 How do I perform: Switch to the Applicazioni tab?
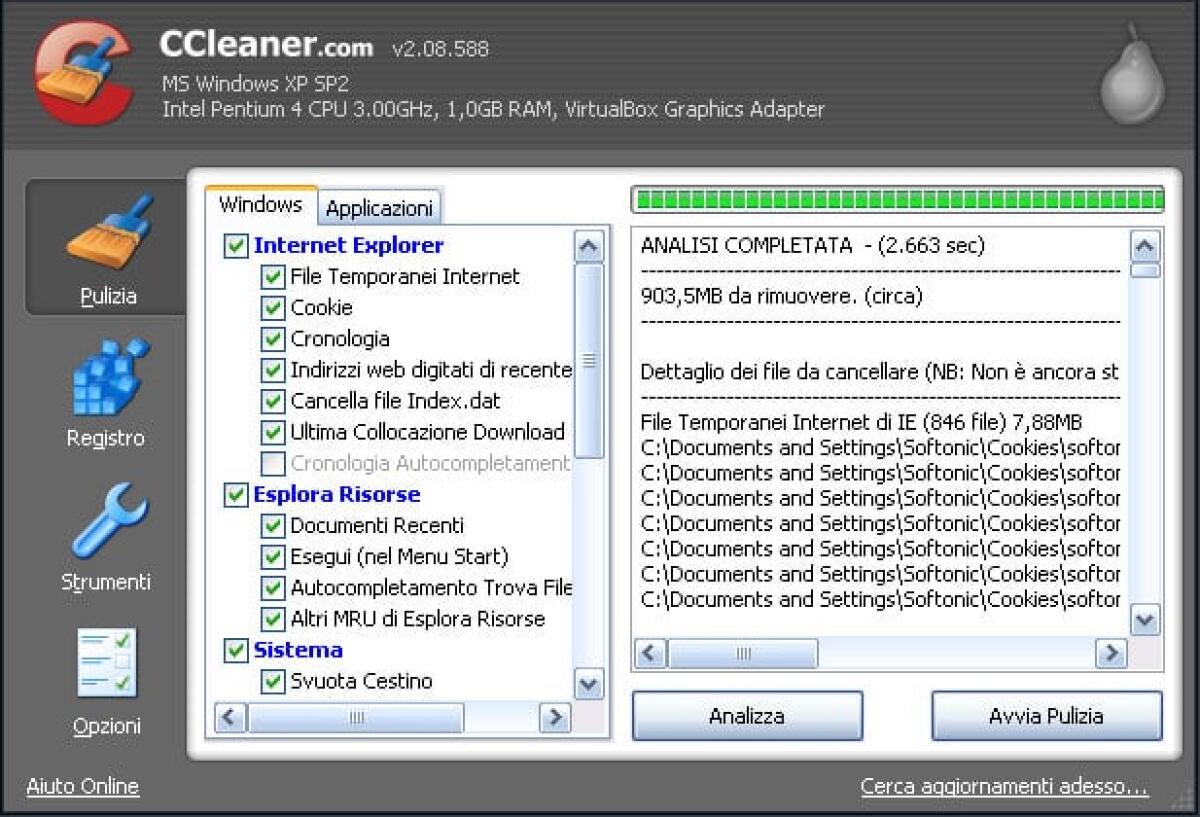380,207
